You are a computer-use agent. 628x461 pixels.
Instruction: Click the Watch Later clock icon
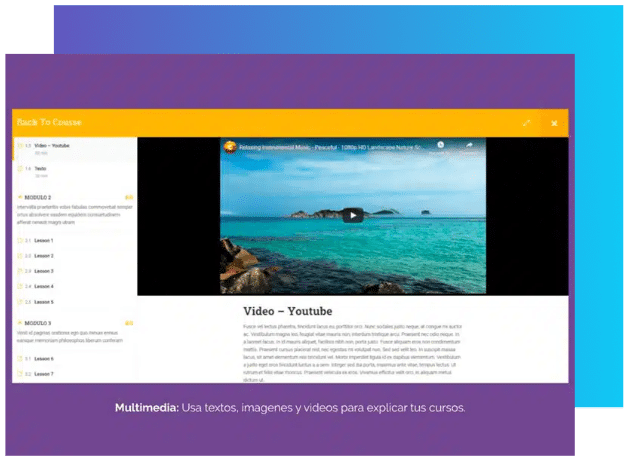[x=441, y=145]
